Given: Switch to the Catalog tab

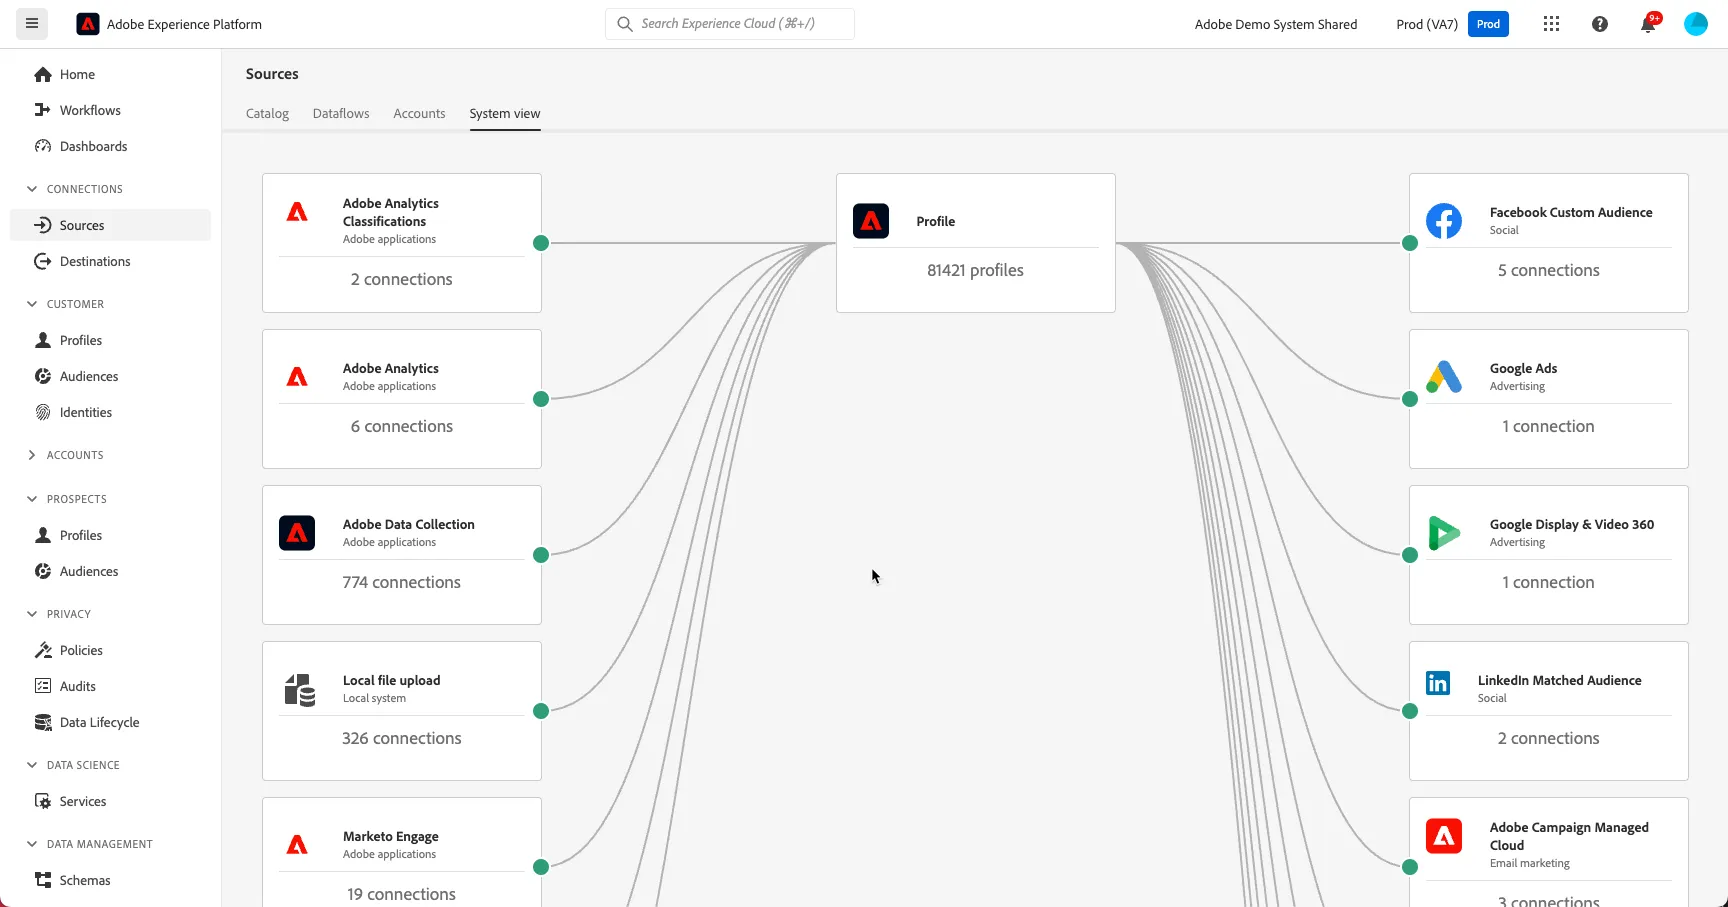Looking at the screenshot, I should 267,114.
